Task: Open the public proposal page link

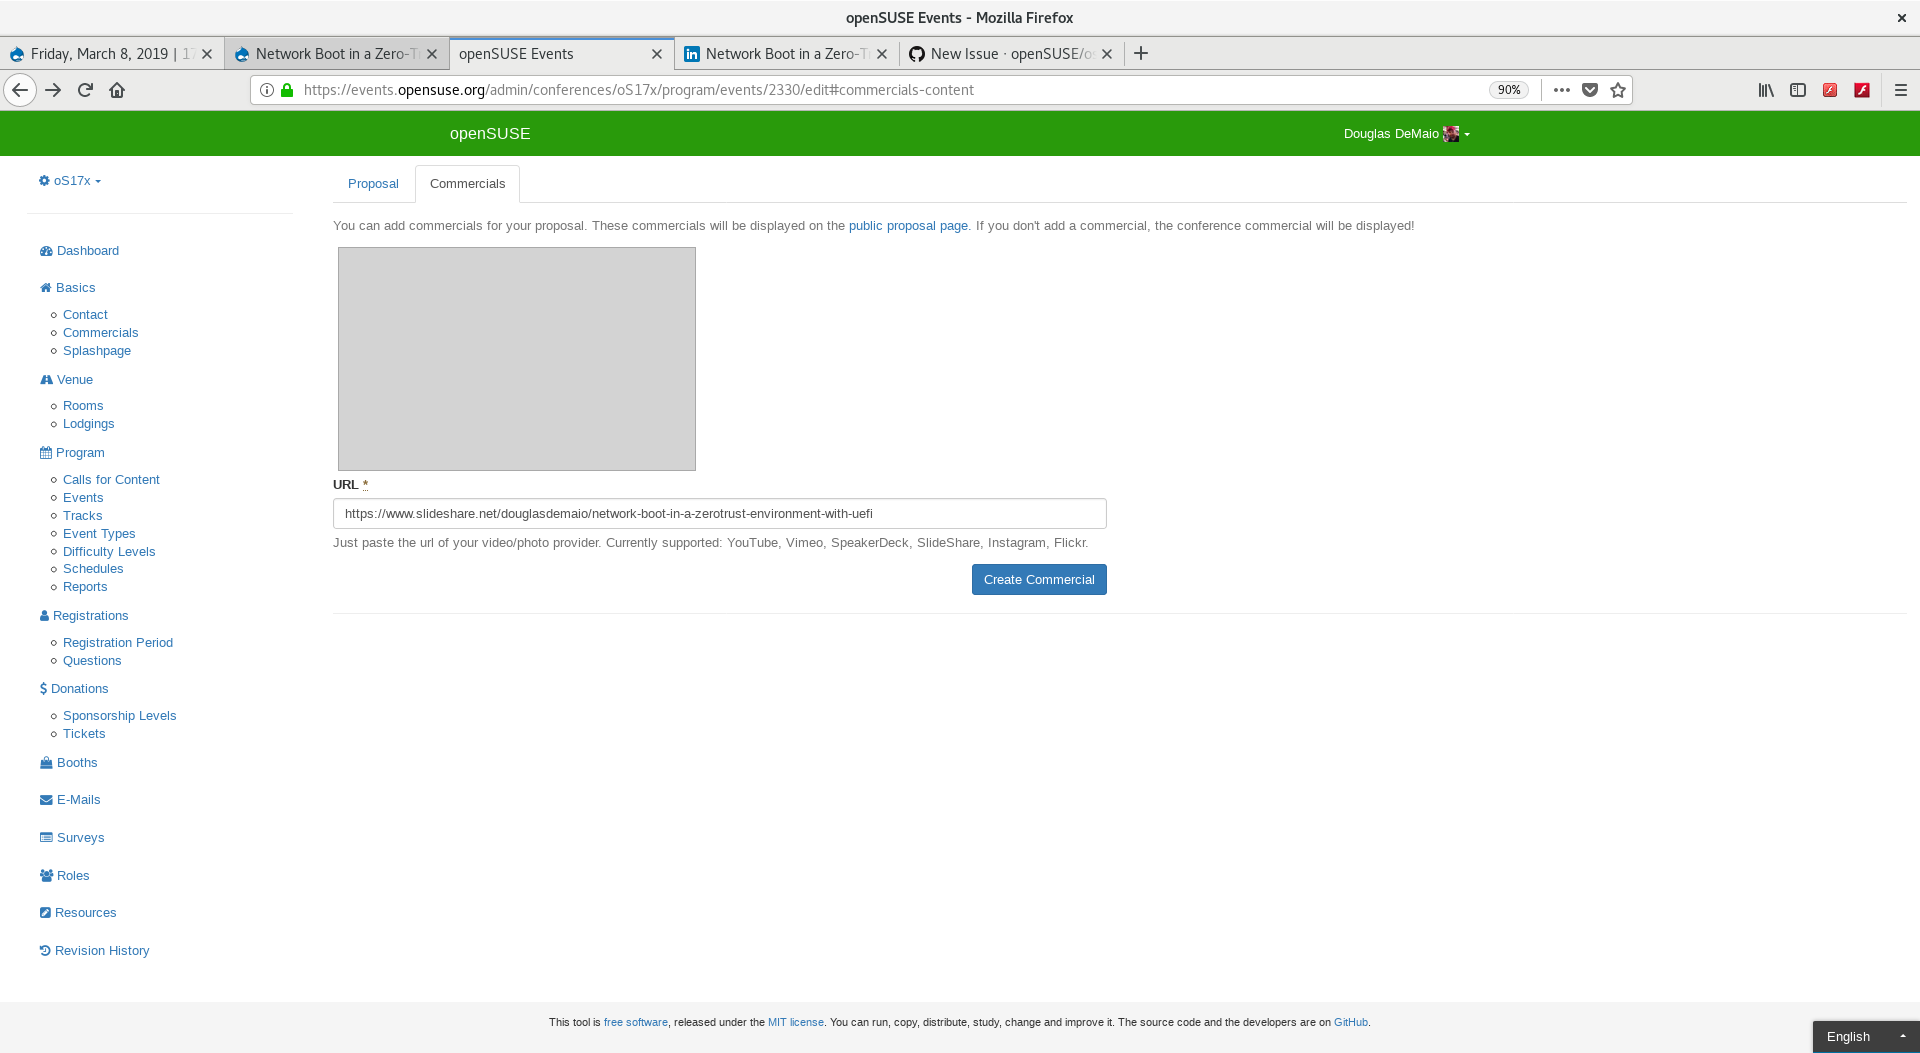Action: point(907,226)
